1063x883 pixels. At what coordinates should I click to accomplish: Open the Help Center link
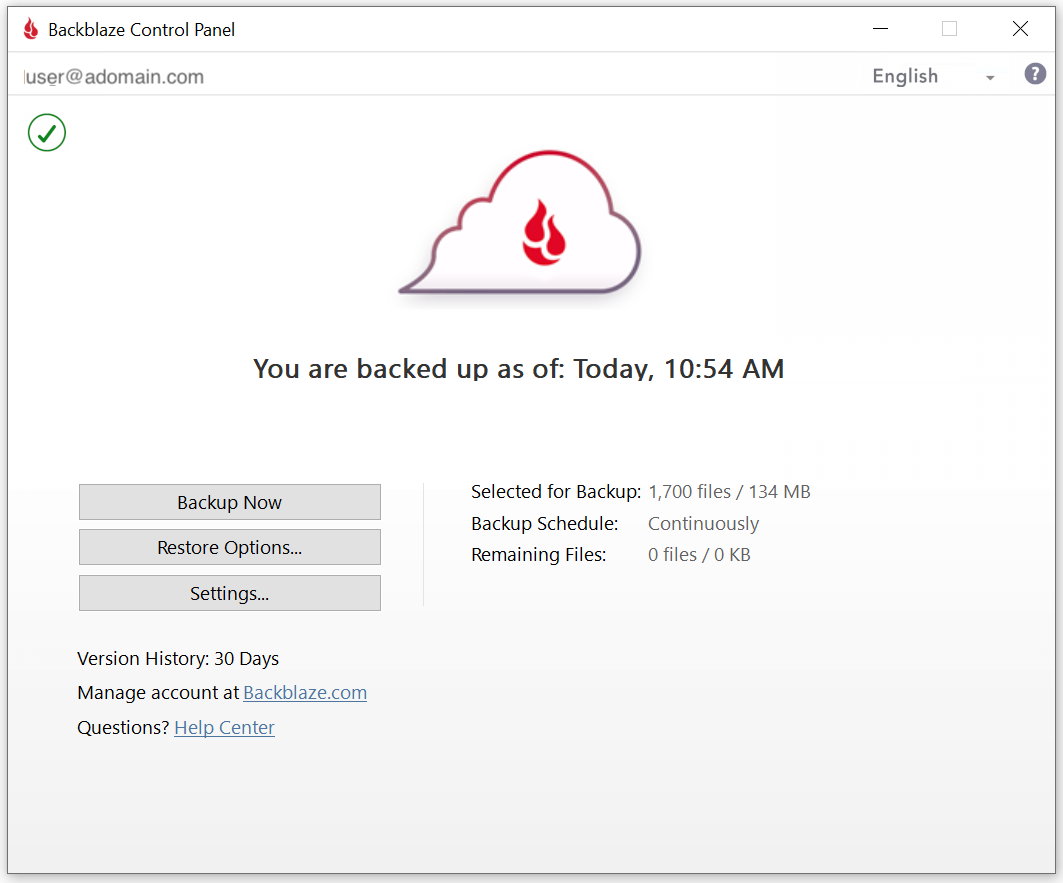point(224,728)
